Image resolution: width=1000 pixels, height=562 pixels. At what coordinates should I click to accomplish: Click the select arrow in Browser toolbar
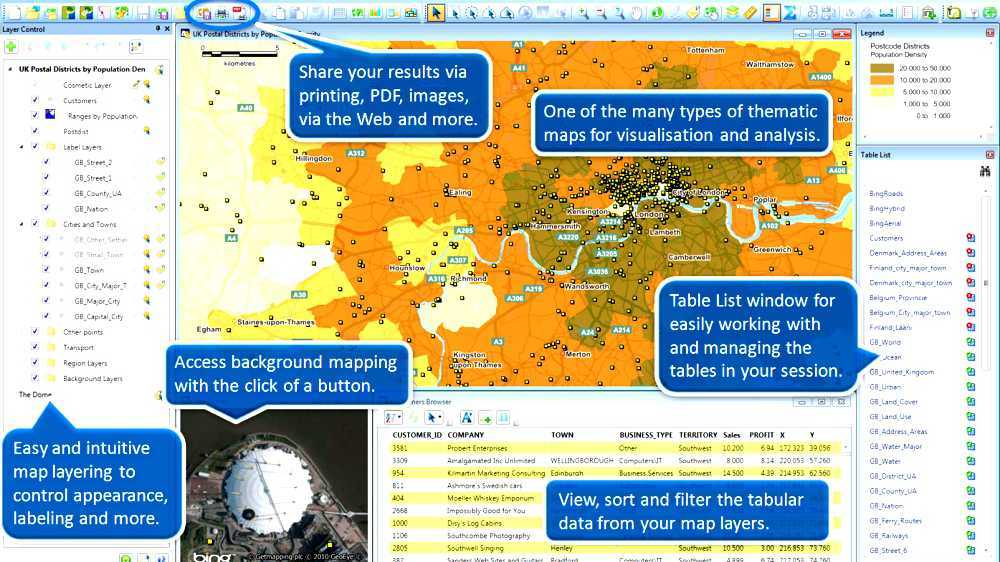pos(433,418)
